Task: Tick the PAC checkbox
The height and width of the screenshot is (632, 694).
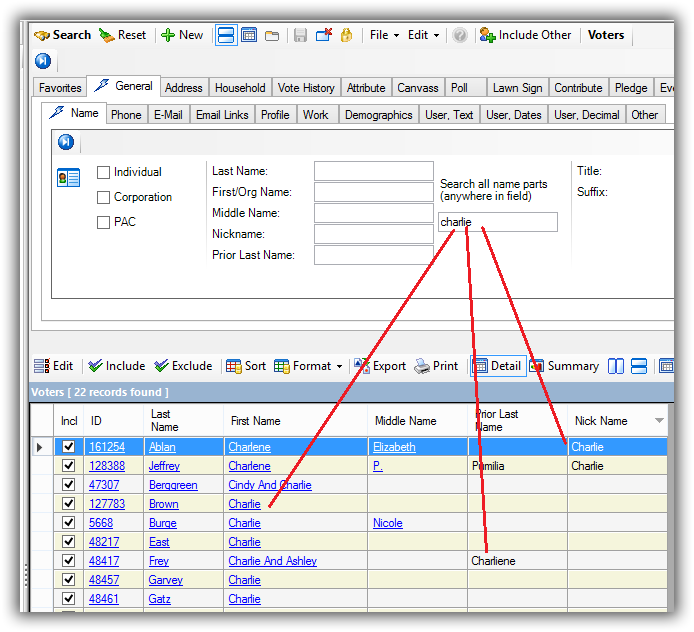Action: point(103,222)
